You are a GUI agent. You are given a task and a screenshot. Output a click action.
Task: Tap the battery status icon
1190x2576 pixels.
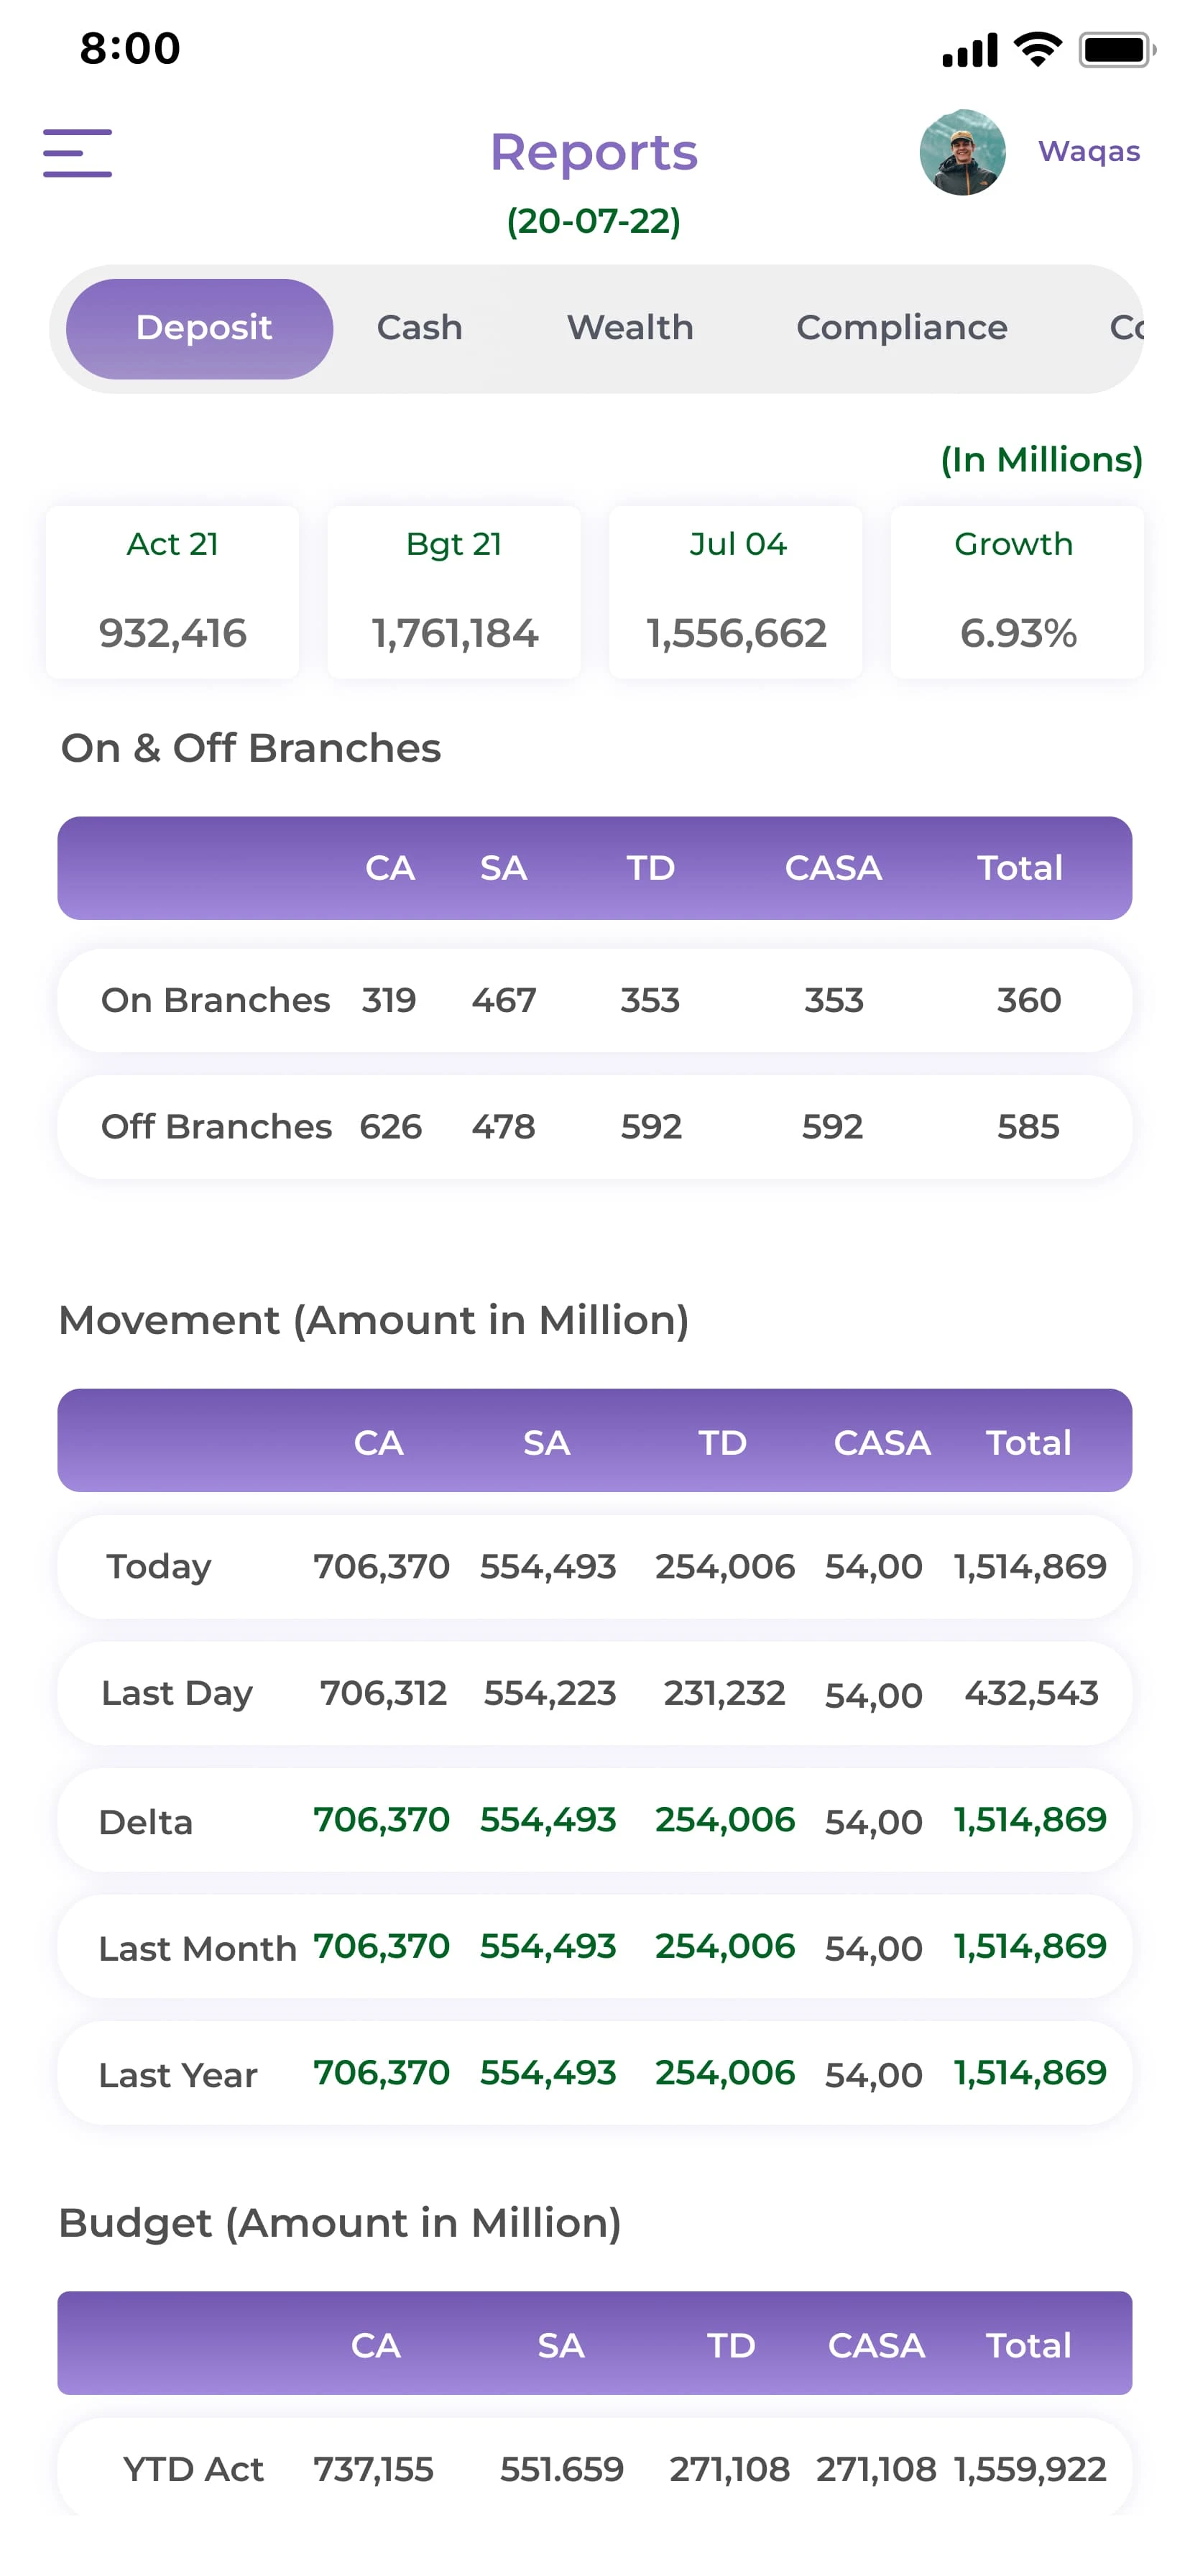coord(1116,49)
